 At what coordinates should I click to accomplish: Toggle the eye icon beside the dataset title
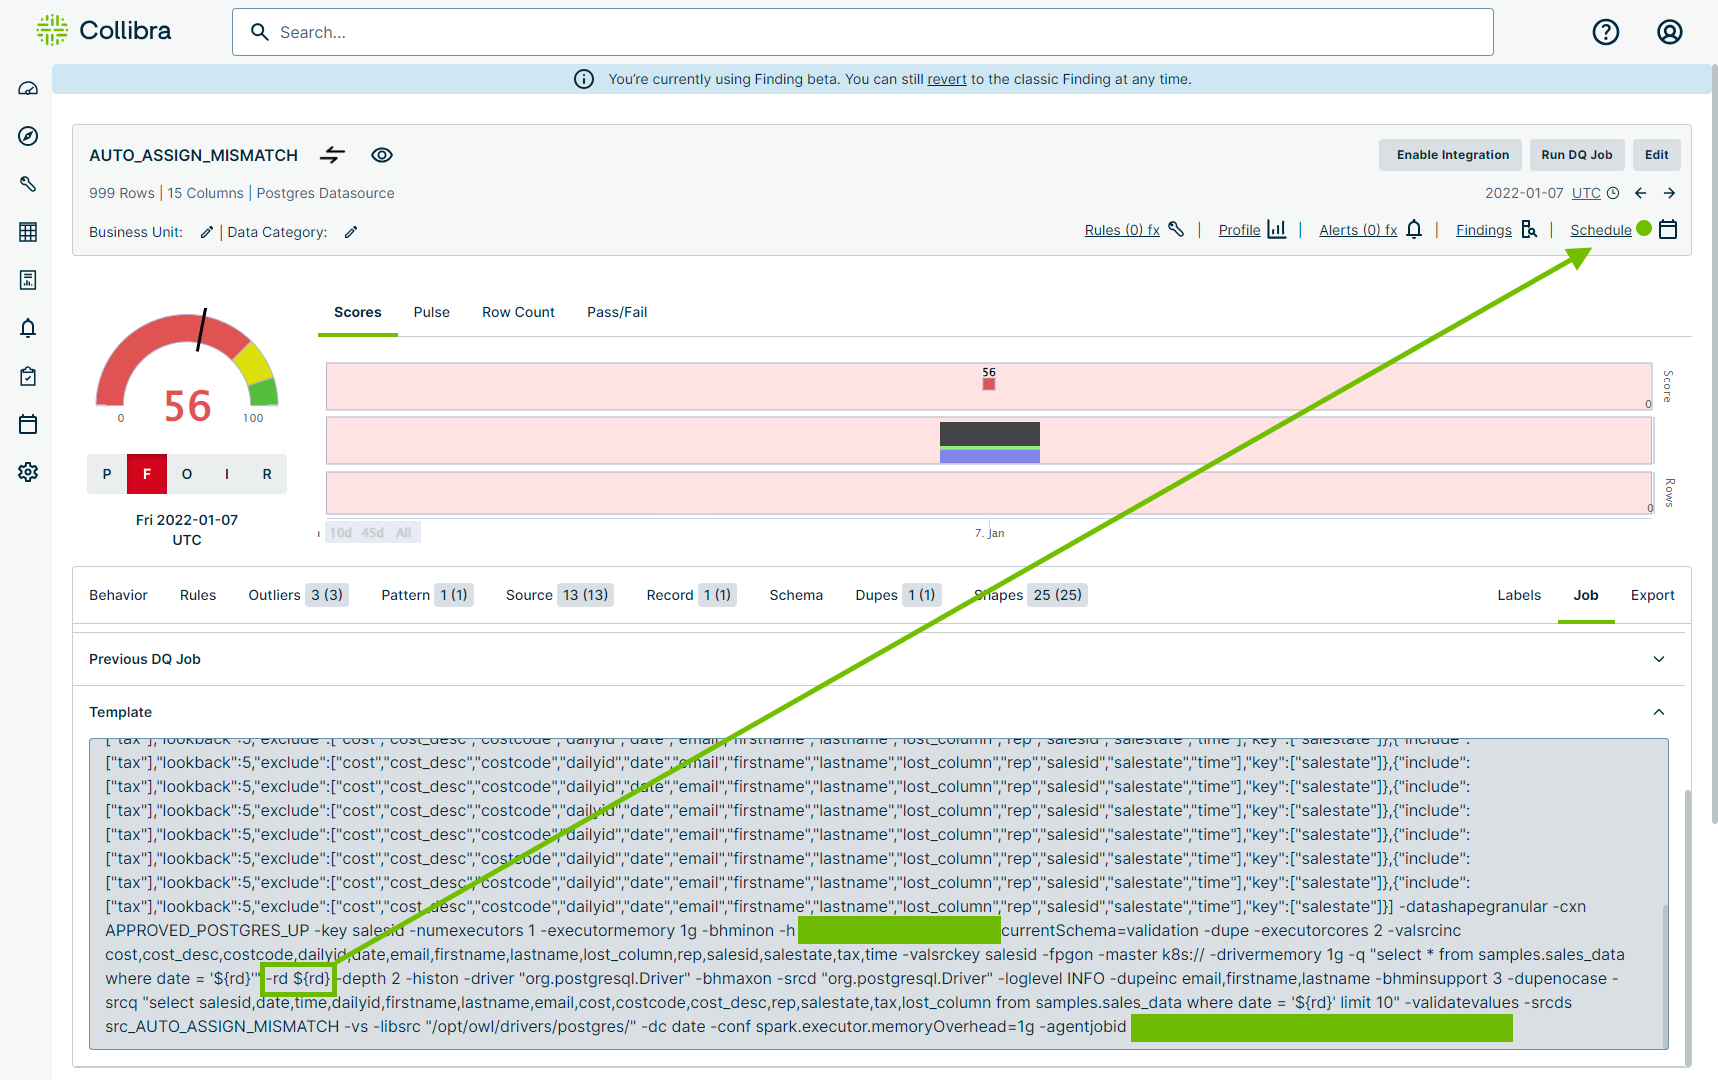[x=382, y=155]
